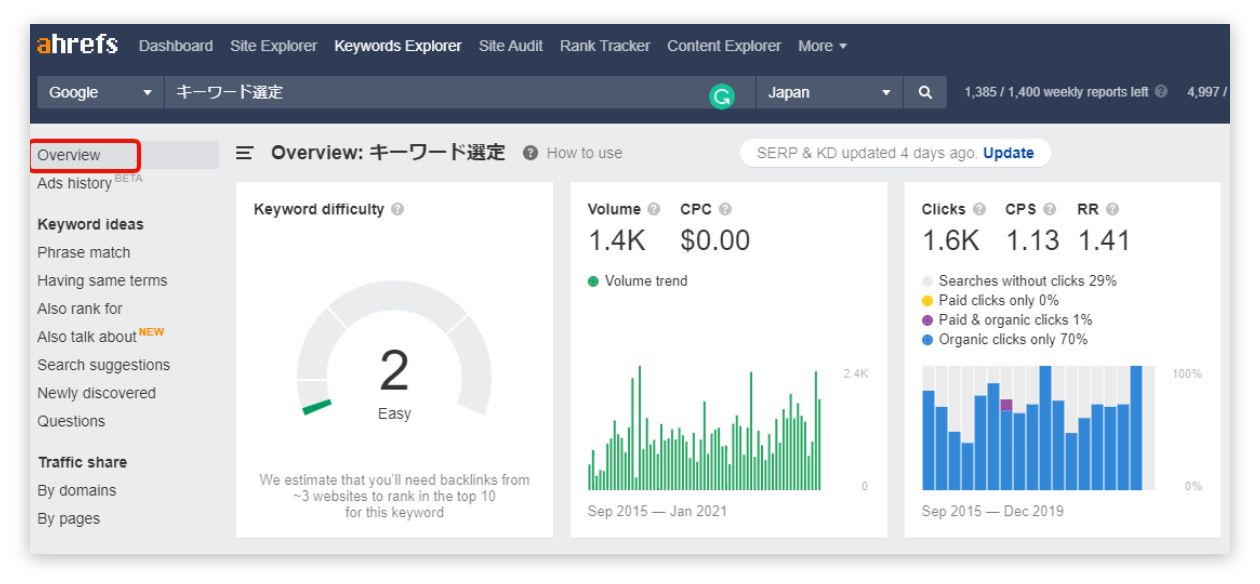Open Also rank for report

(x=80, y=309)
